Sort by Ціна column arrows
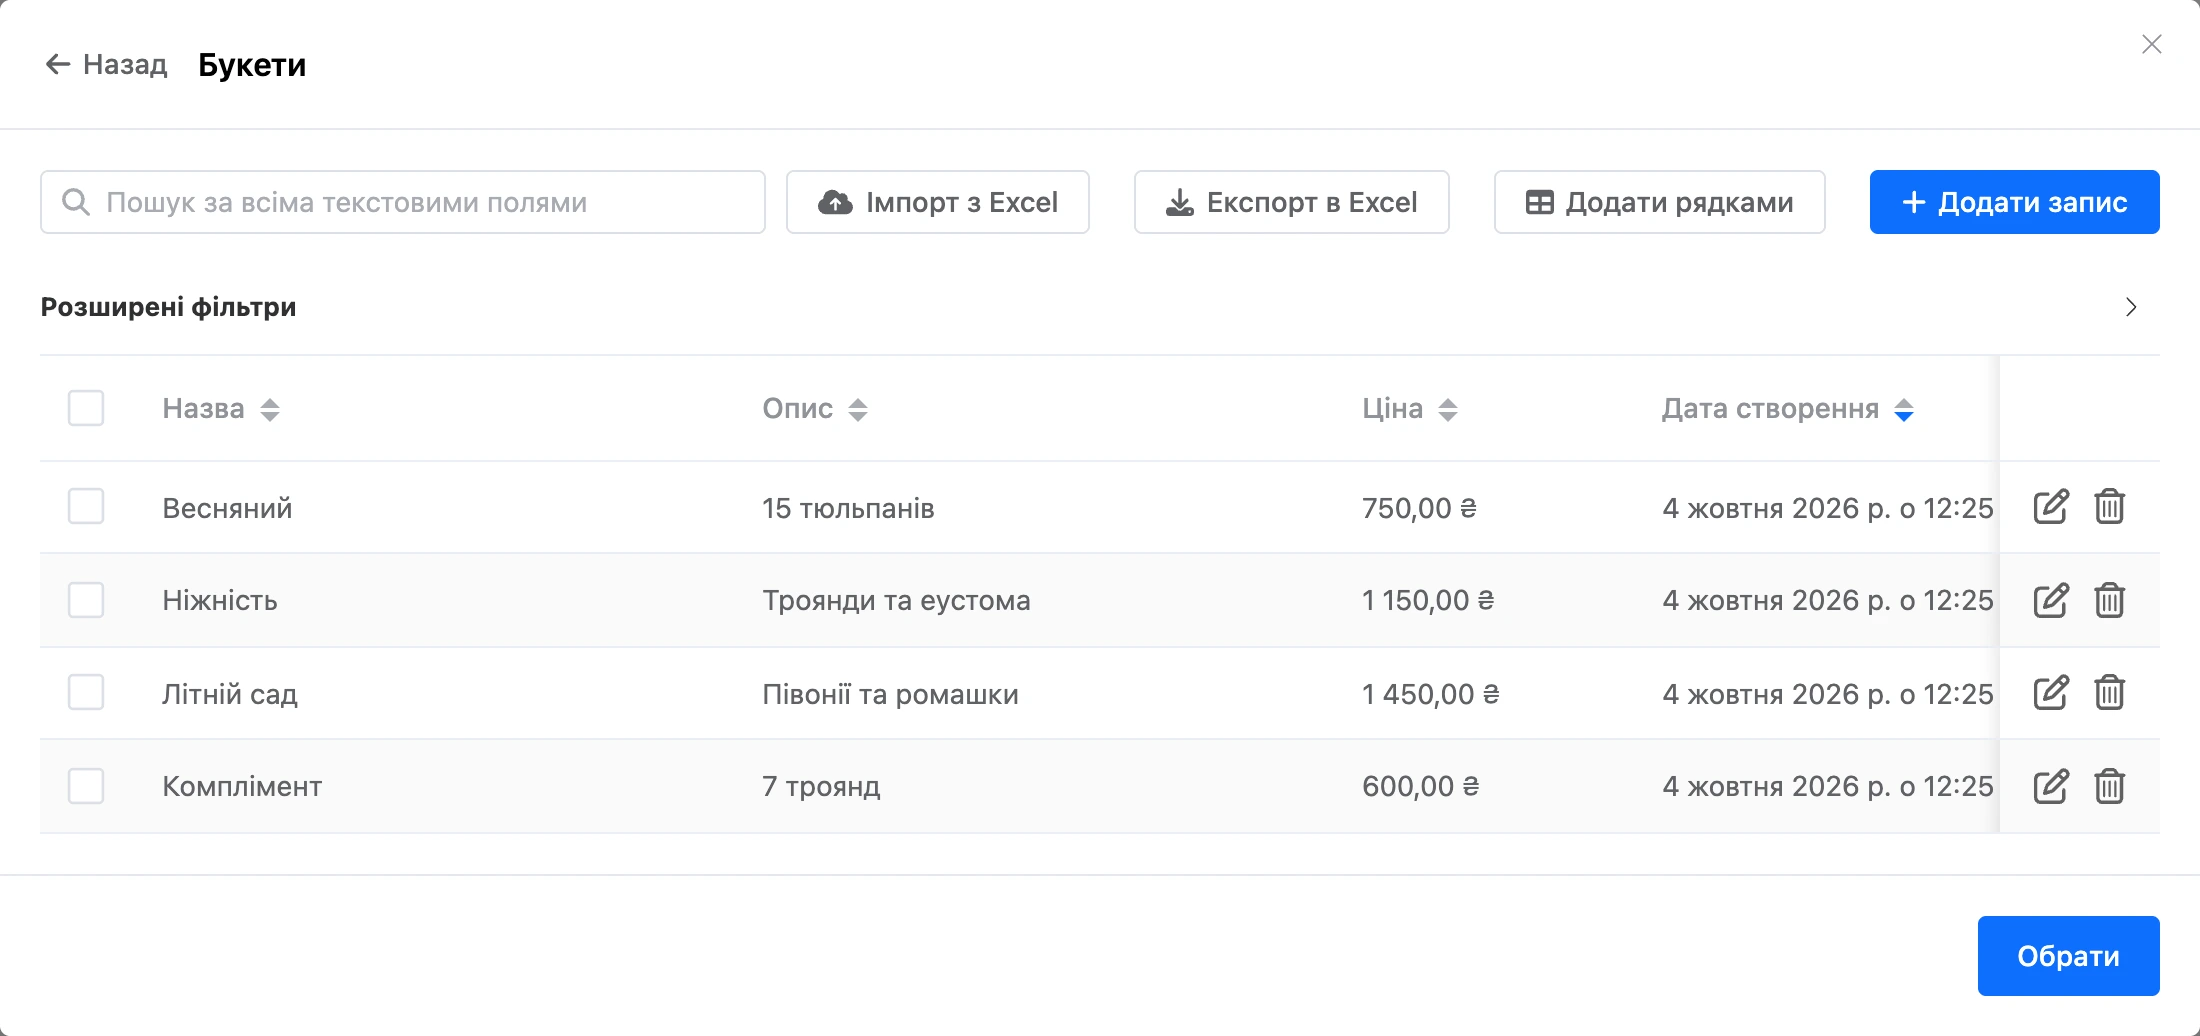Viewport: 2200px width, 1036px height. click(x=1448, y=409)
